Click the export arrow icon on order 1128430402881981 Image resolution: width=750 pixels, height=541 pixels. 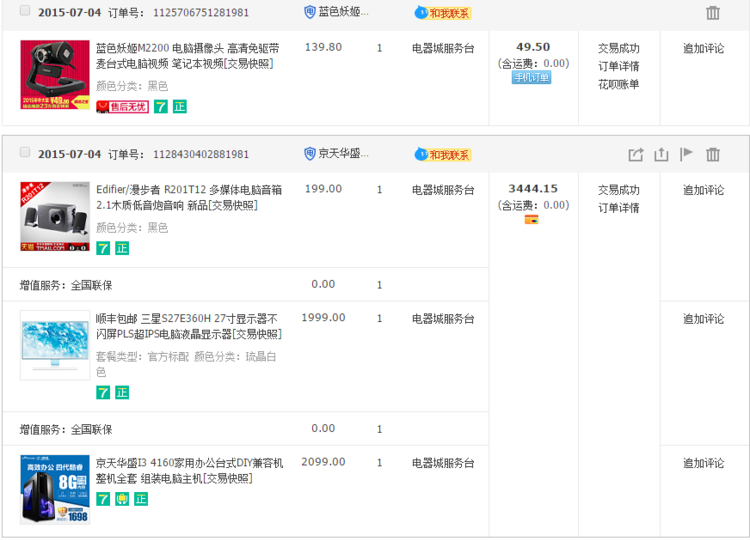pyautogui.click(x=636, y=155)
